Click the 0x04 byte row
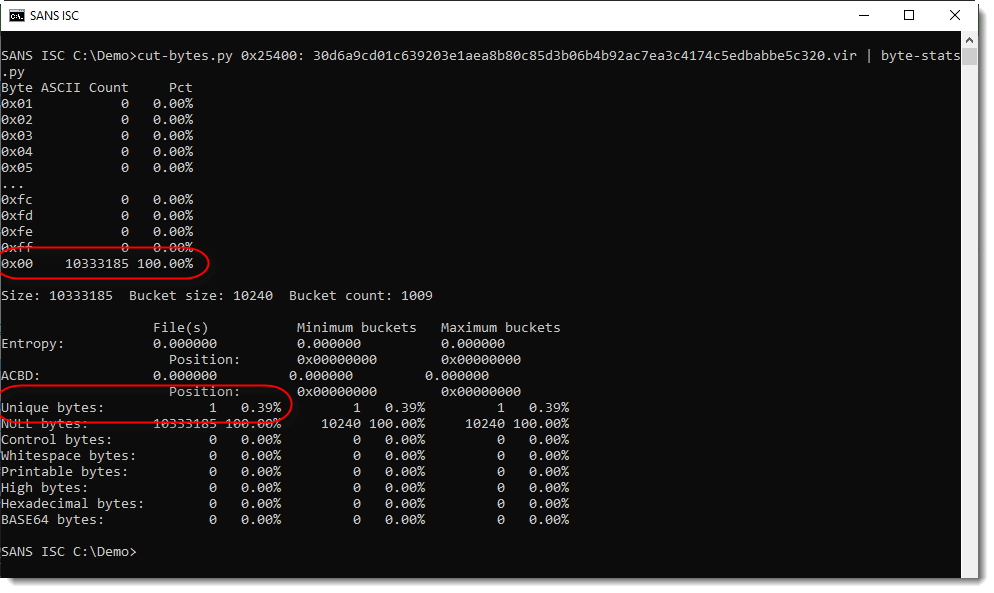The image size is (994, 593). coord(97,152)
